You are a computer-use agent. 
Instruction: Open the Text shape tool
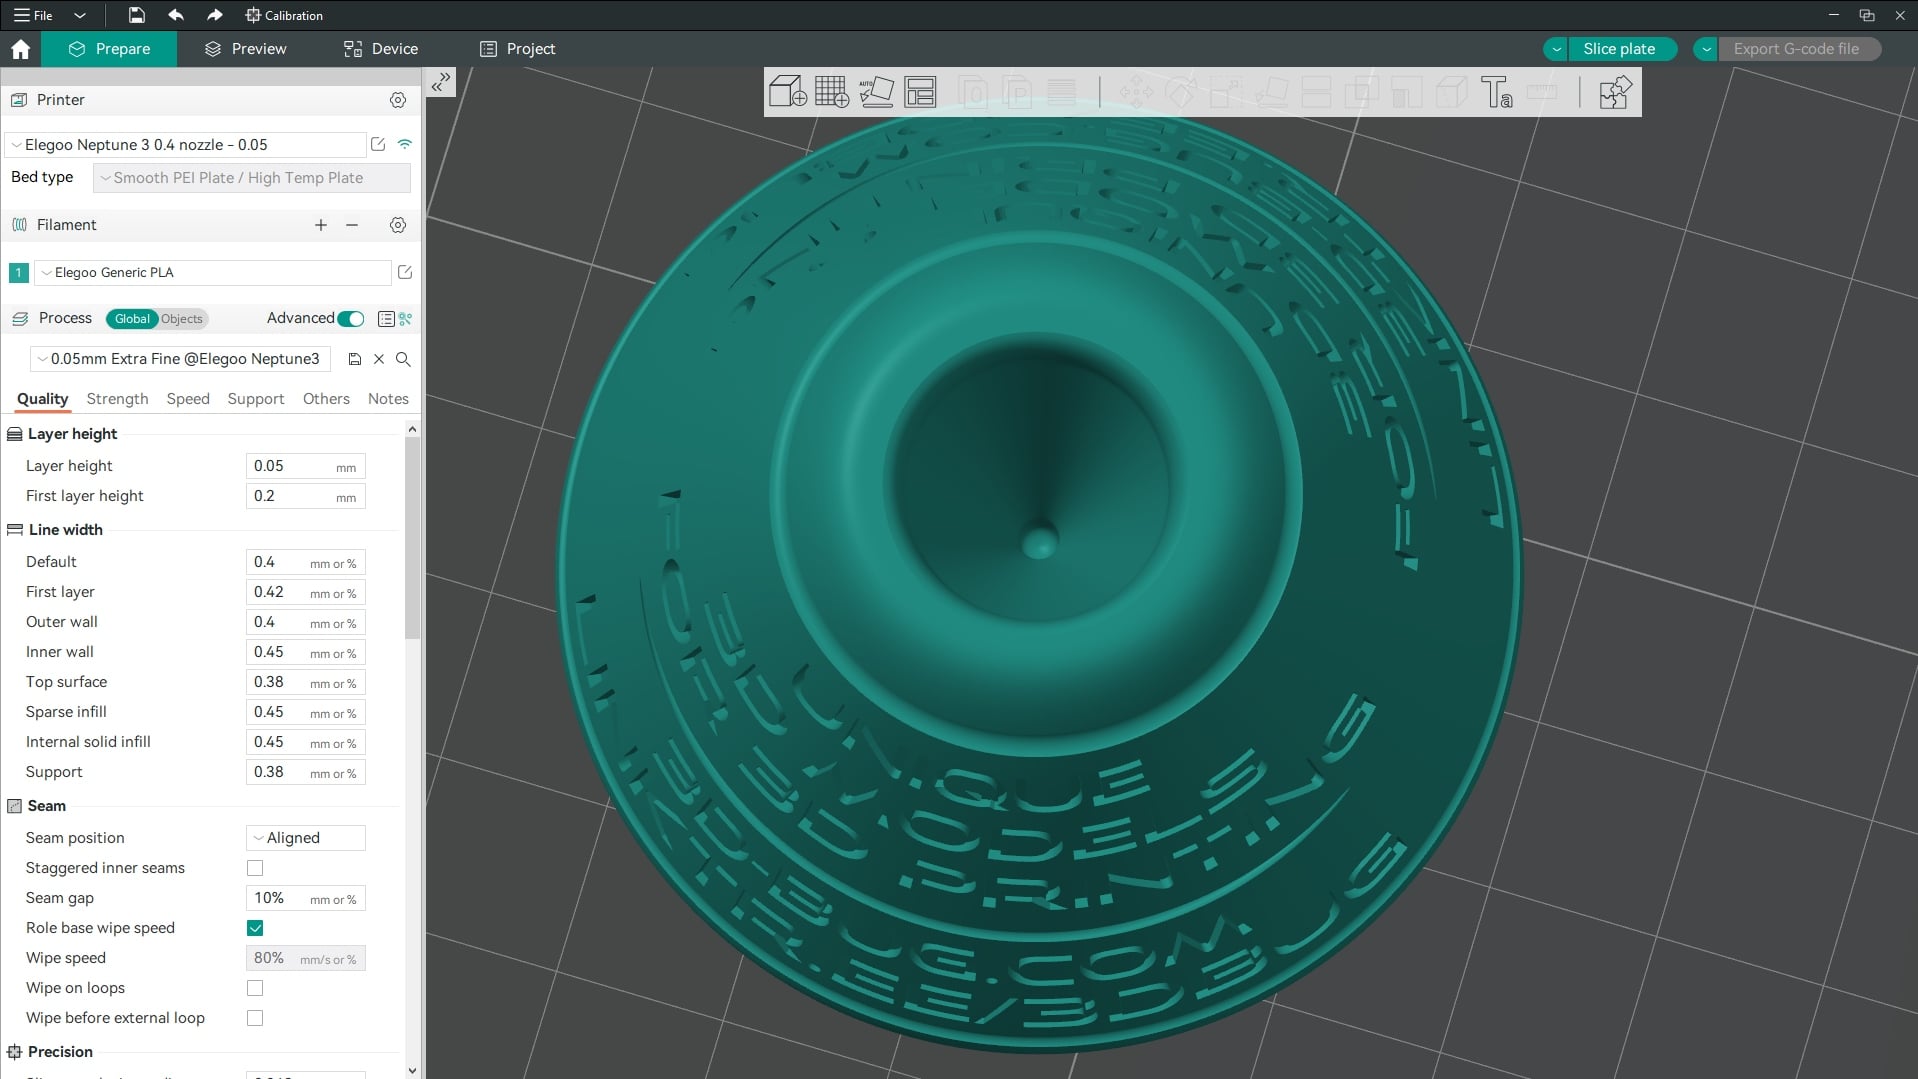pos(1497,92)
